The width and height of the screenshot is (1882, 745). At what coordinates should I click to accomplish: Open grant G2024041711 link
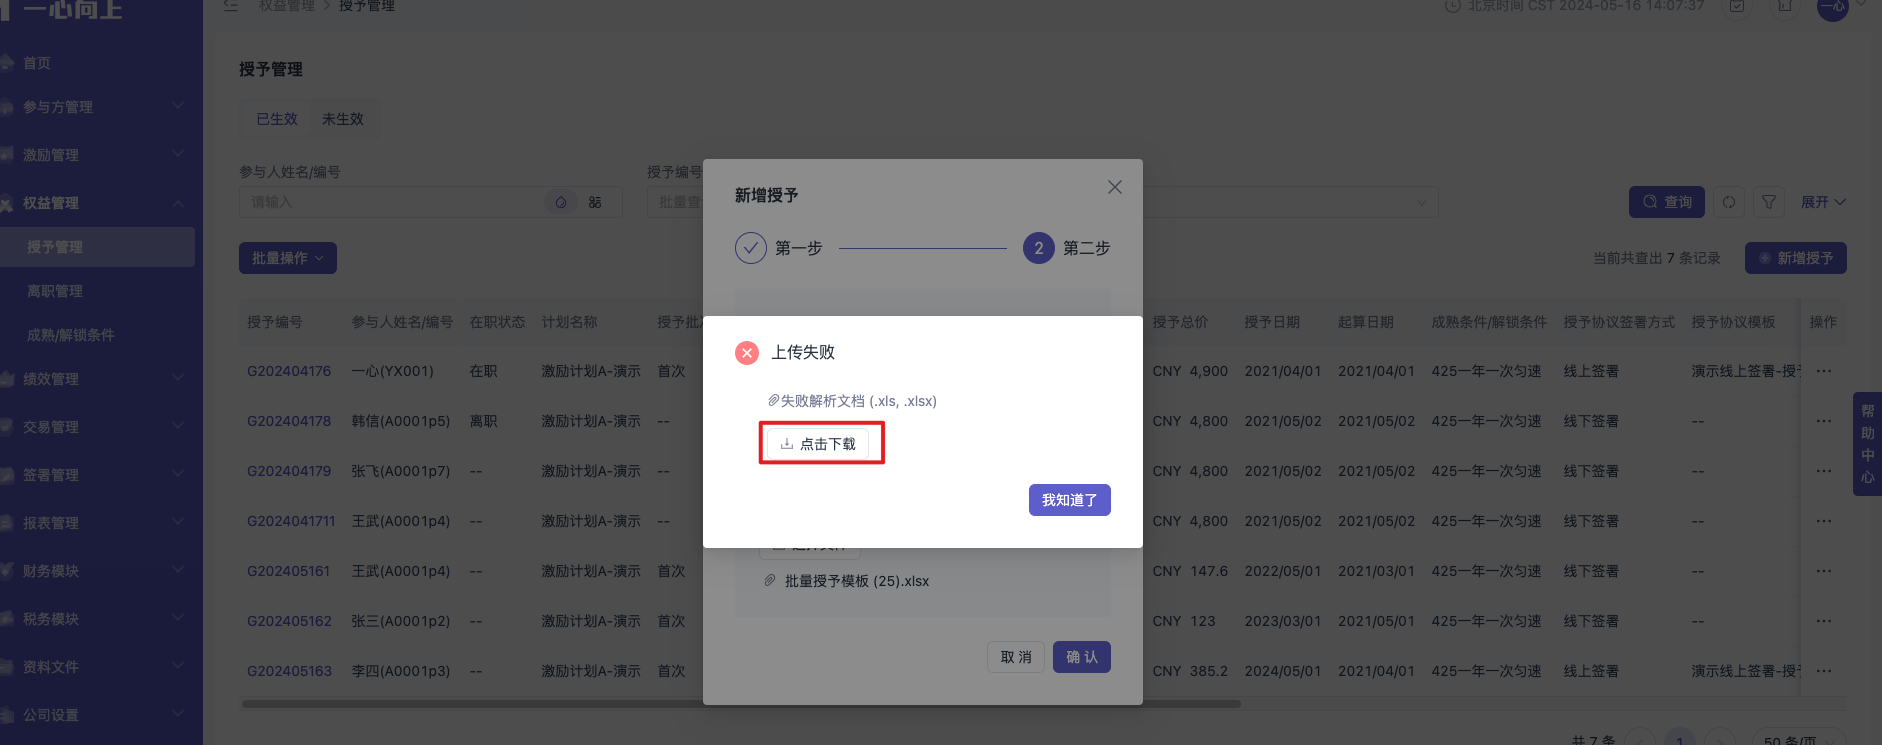(x=291, y=521)
